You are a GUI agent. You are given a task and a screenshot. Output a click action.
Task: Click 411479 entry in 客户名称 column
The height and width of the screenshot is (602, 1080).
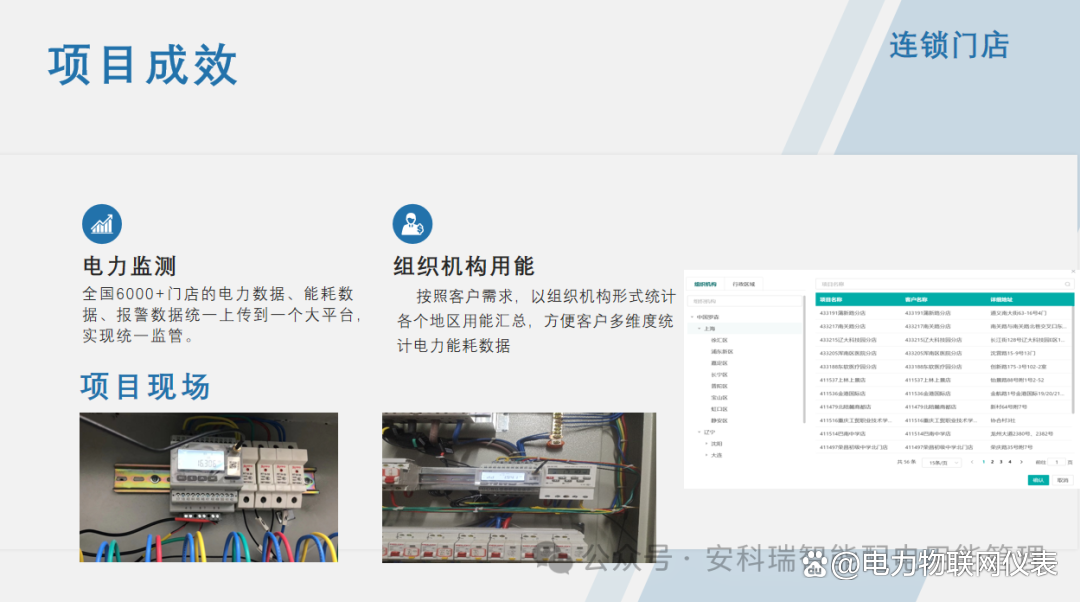(931, 407)
